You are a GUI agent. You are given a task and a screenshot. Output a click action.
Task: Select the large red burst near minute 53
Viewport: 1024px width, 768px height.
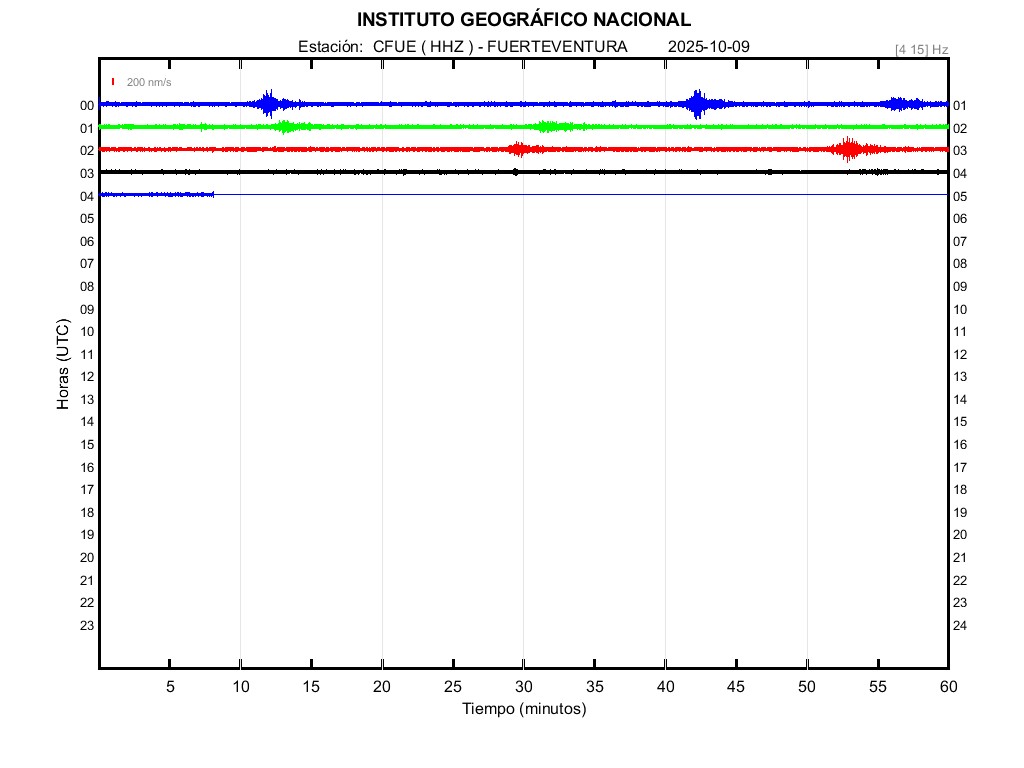[849, 149]
